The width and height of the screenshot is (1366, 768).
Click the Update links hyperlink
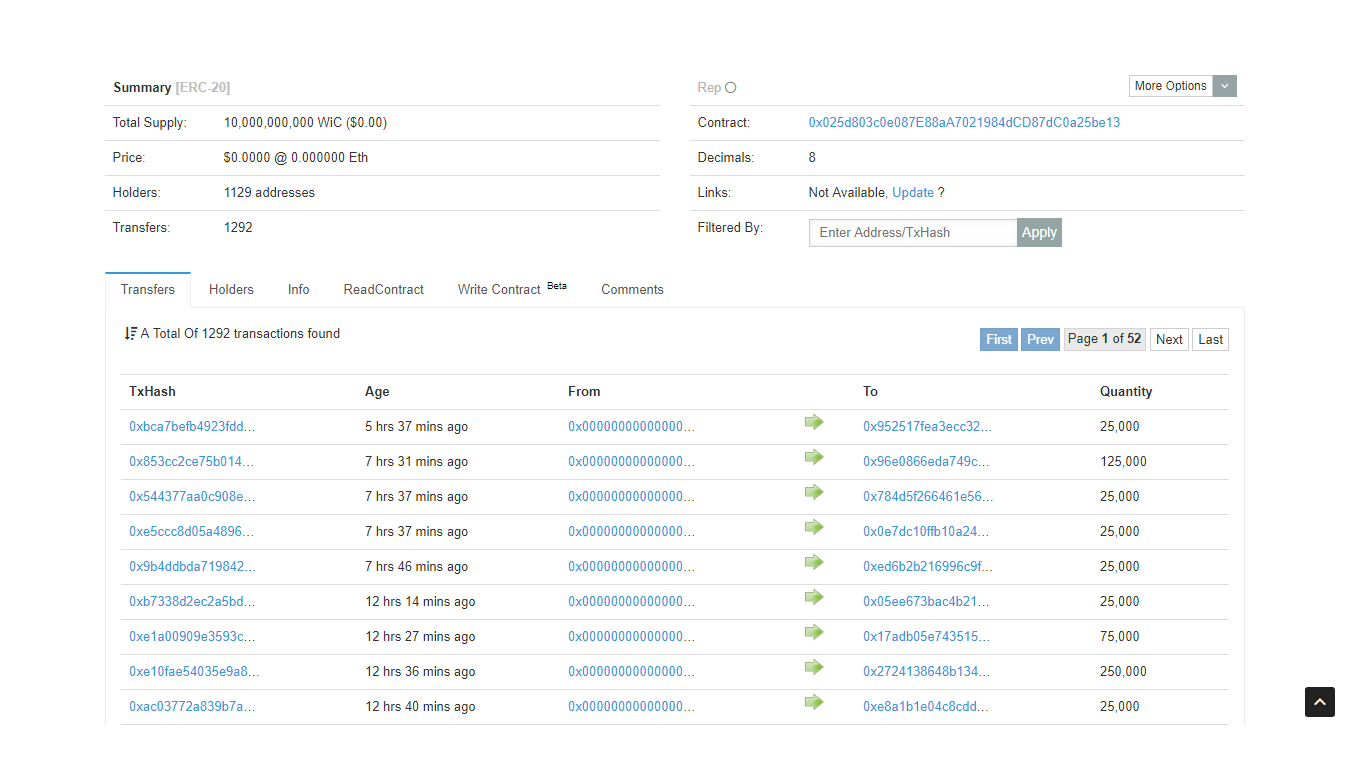click(x=913, y=193)
